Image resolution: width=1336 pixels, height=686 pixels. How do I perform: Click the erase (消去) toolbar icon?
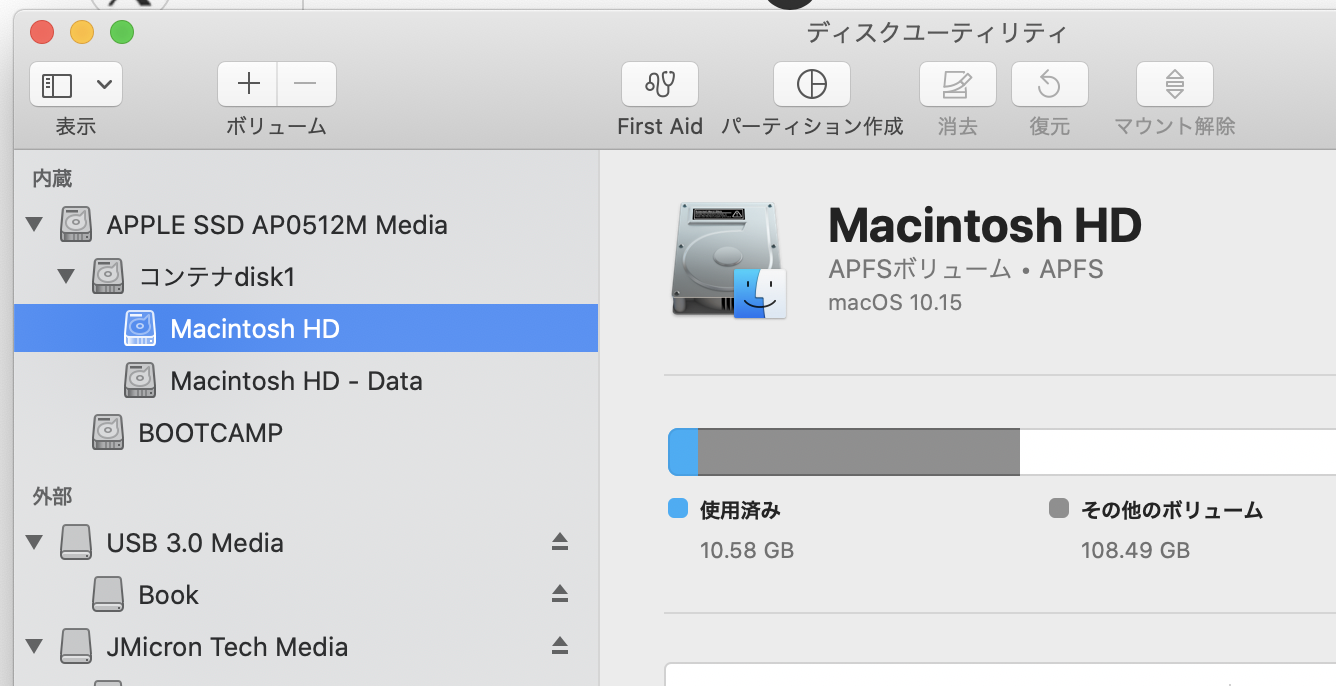[957, 84]
